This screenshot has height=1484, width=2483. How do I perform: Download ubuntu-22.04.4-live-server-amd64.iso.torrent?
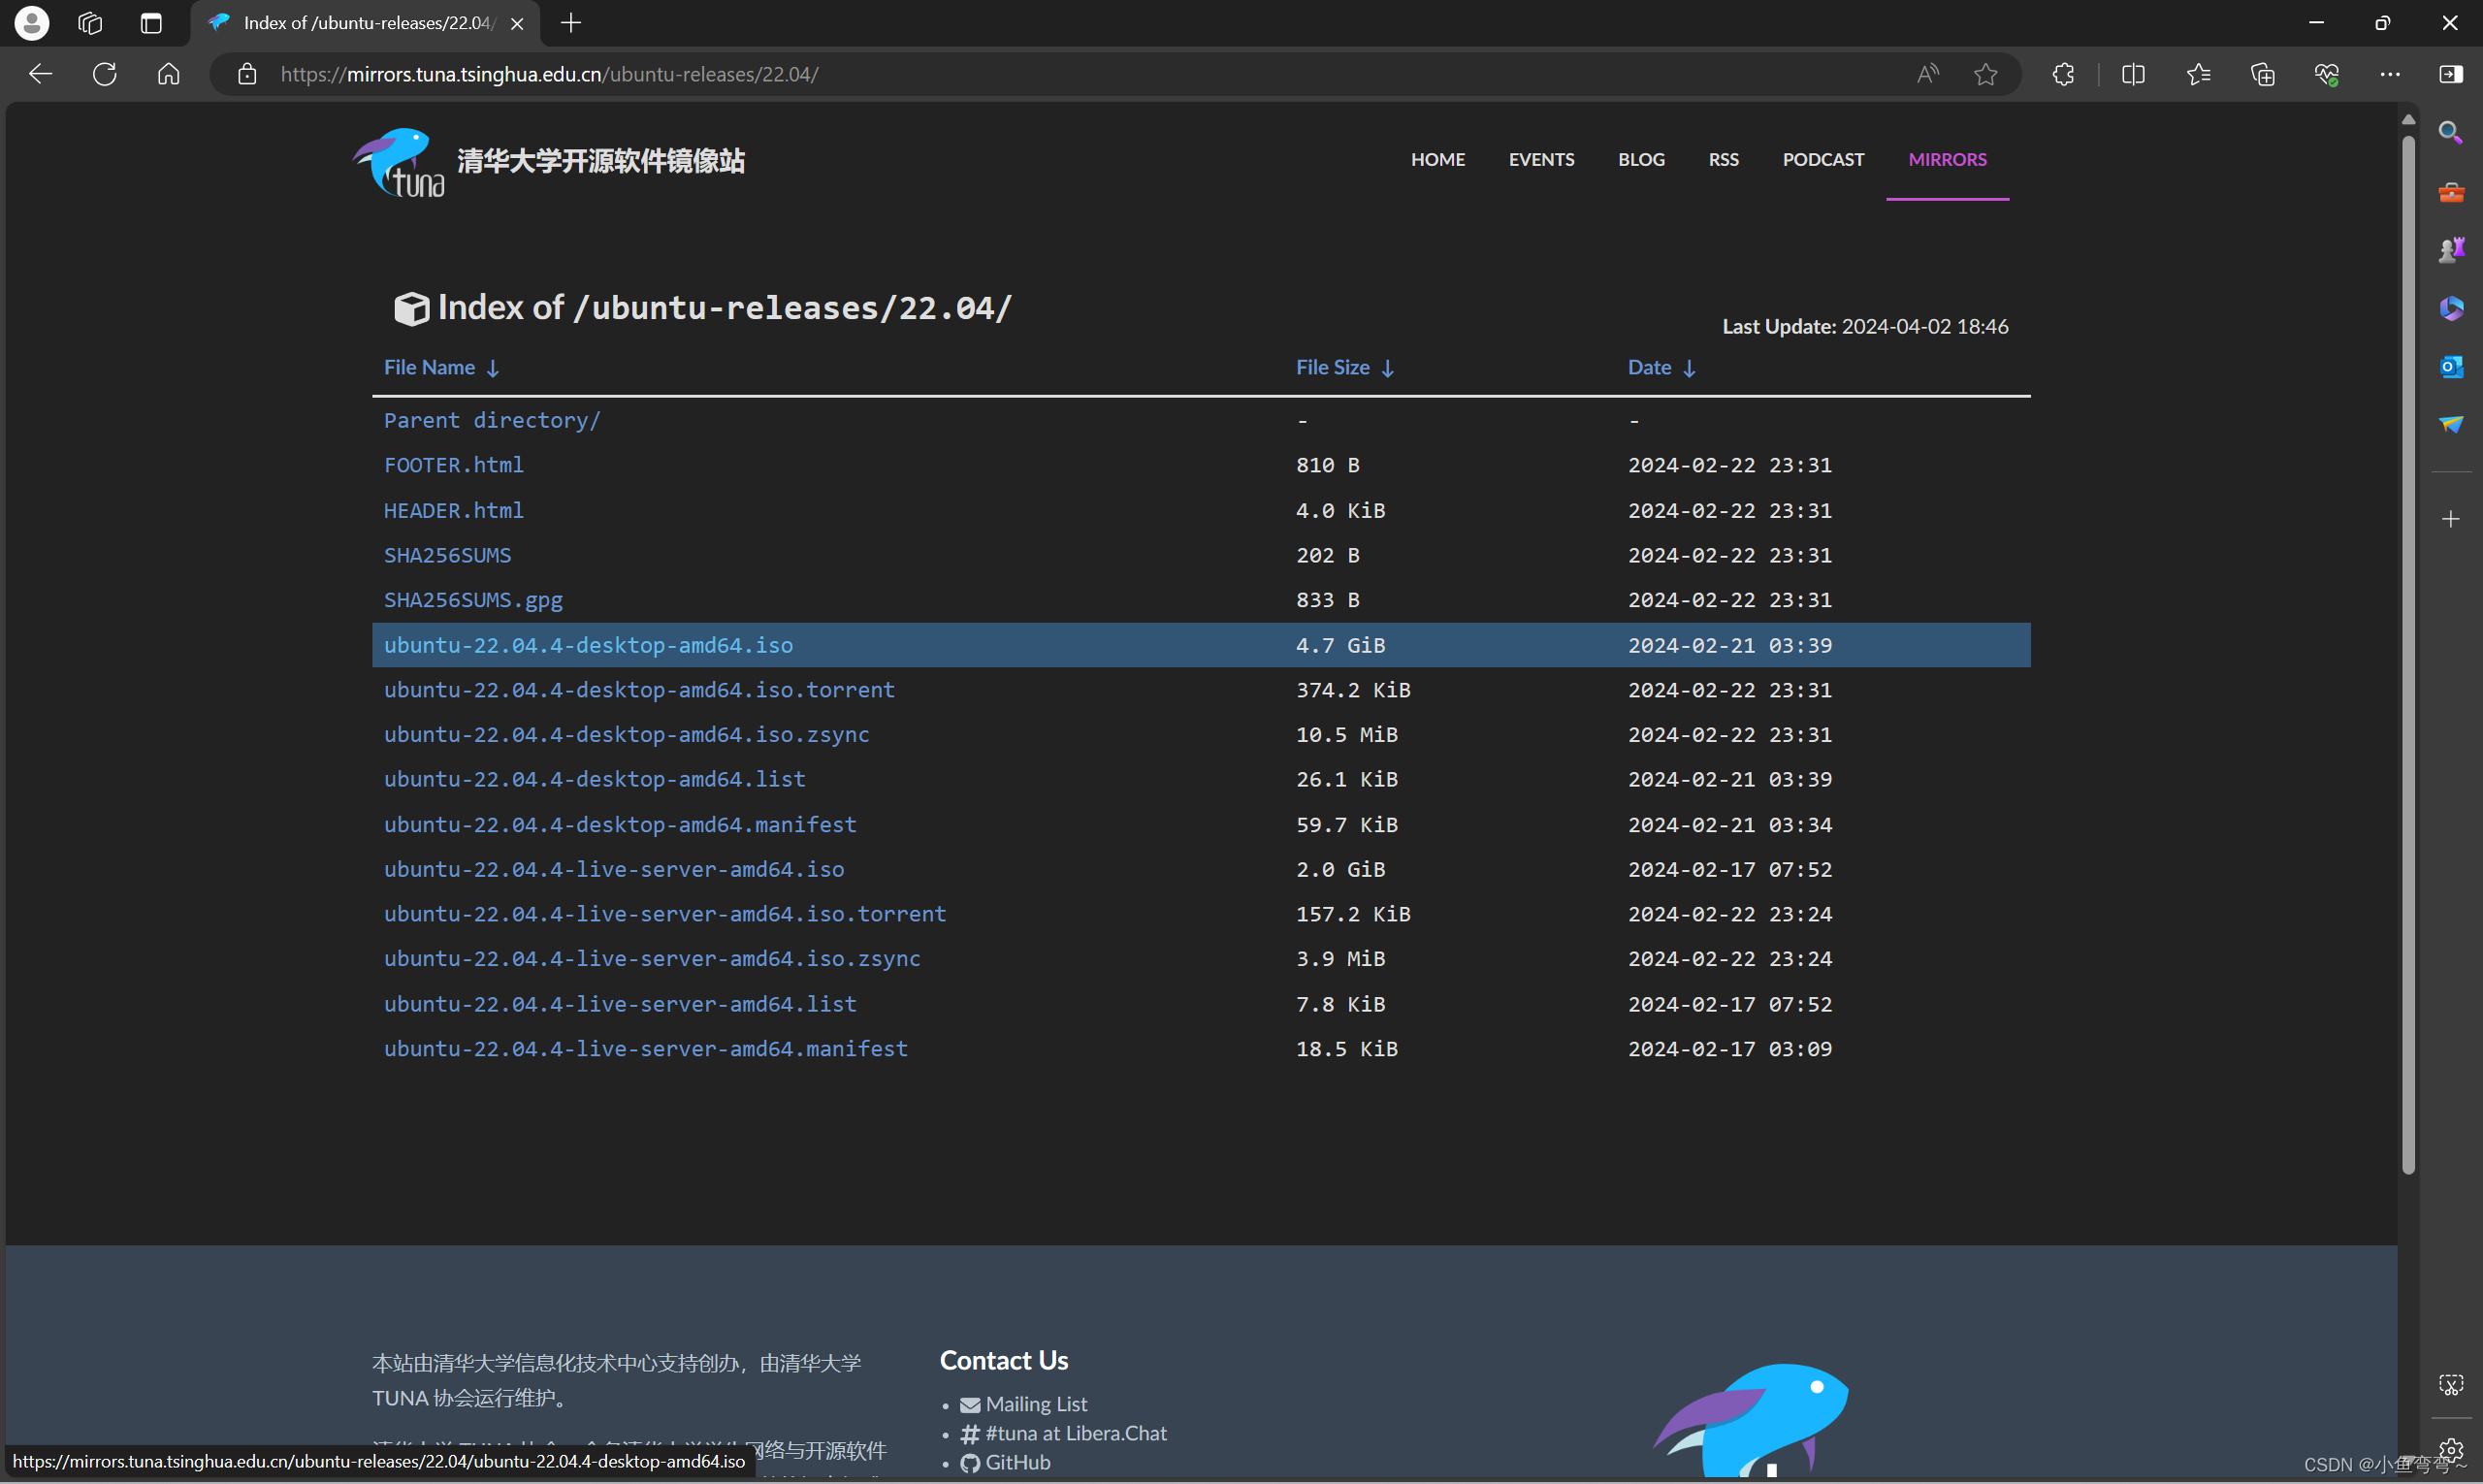pos(665,914)
